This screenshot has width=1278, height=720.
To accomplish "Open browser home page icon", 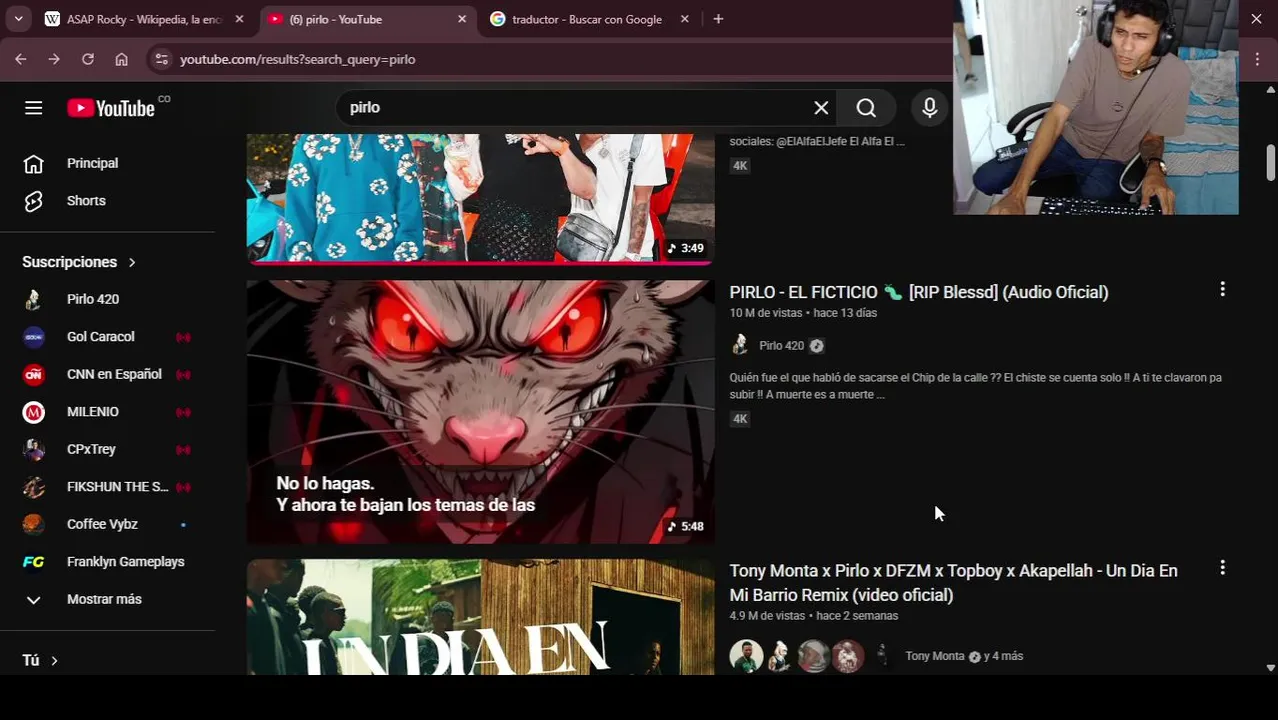I will pyautogui.click(x=121, y=59).
